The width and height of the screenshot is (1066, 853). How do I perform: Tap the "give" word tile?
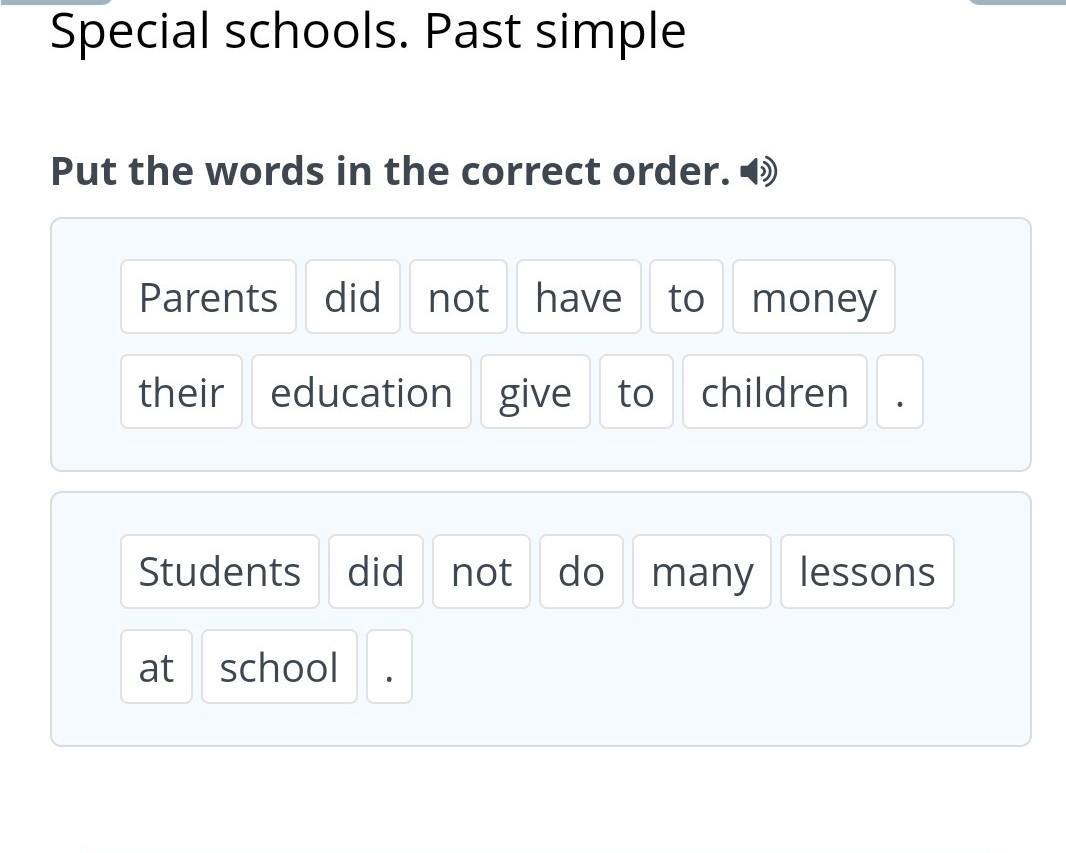point(535,392)
